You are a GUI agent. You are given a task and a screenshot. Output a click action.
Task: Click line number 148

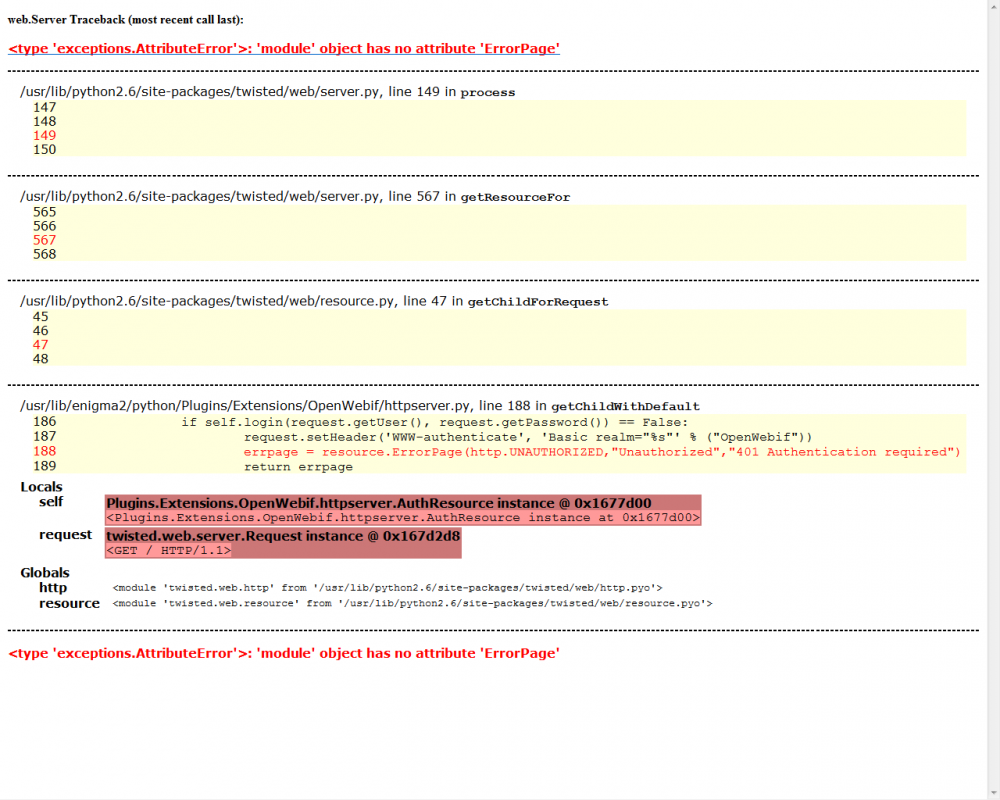point(45,121)
